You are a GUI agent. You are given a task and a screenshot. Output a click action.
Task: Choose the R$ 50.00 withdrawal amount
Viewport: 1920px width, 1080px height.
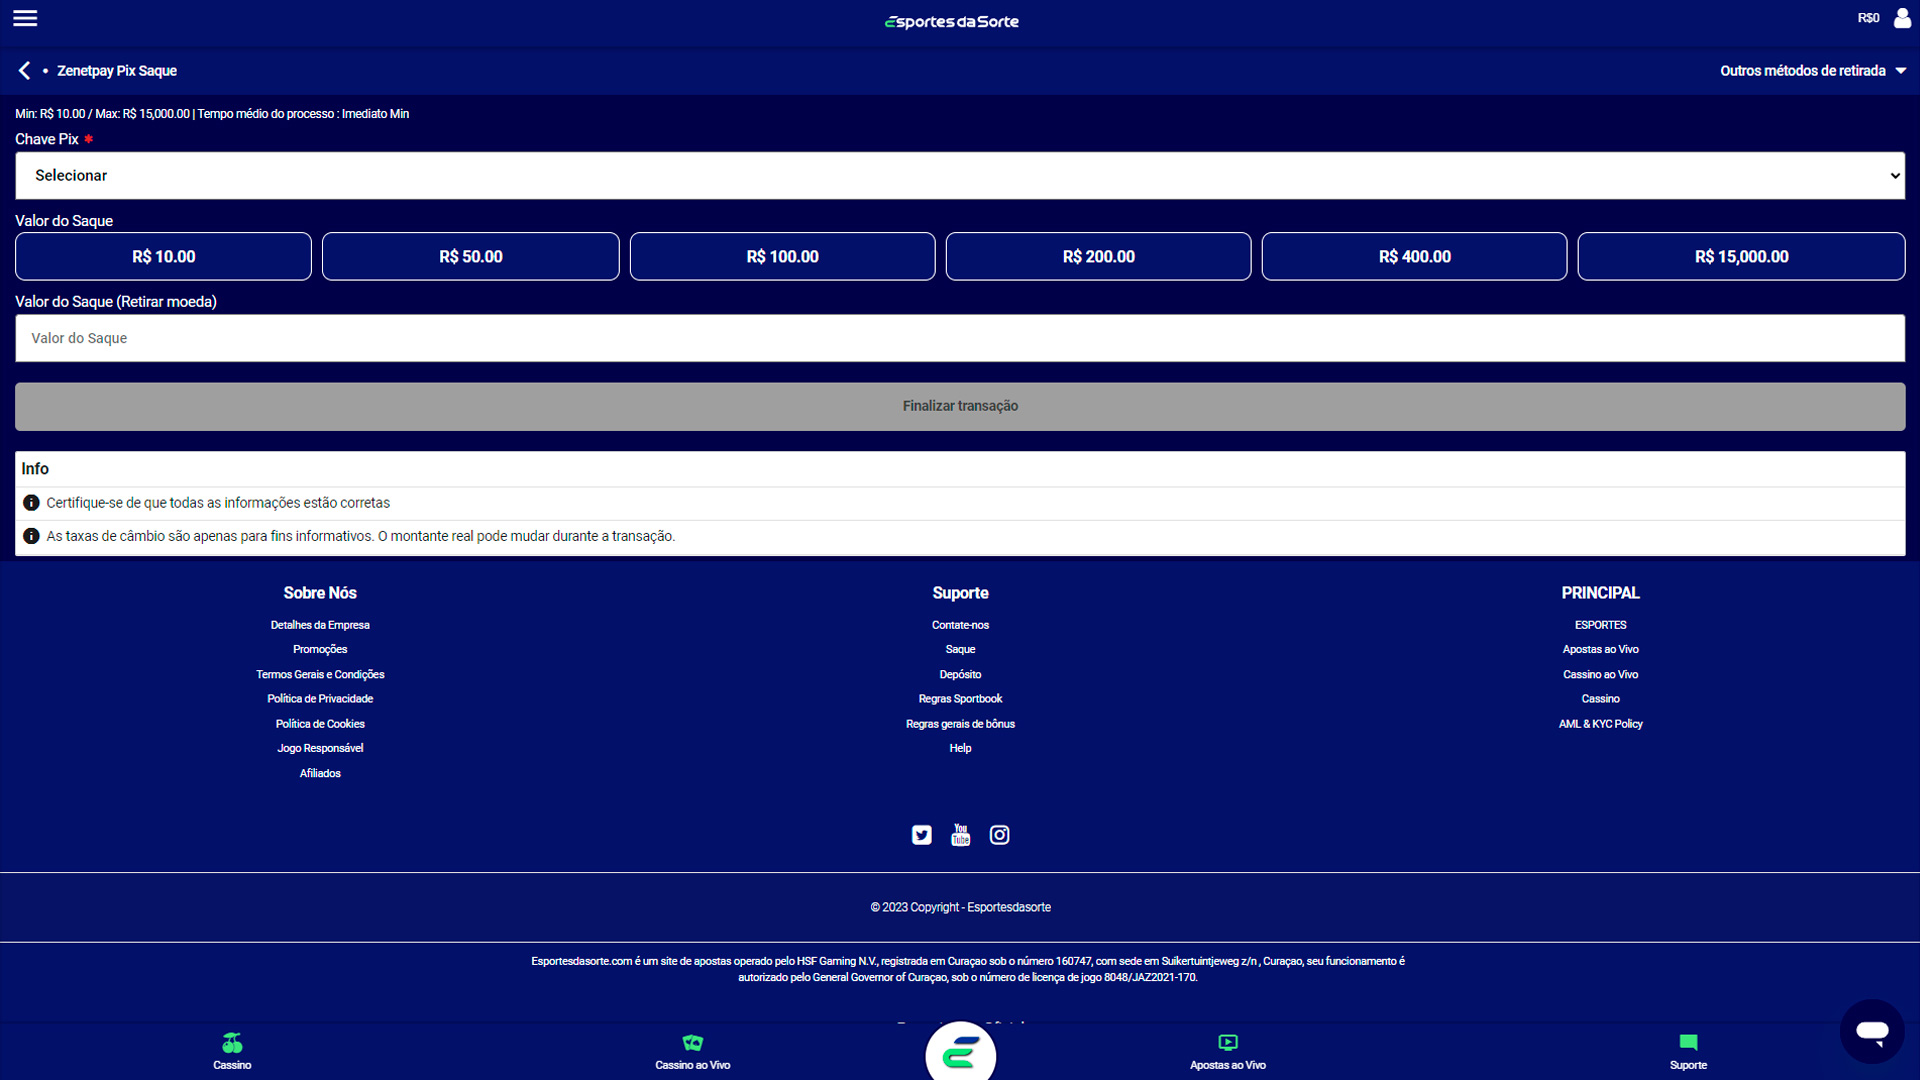[x=471, y=257]
